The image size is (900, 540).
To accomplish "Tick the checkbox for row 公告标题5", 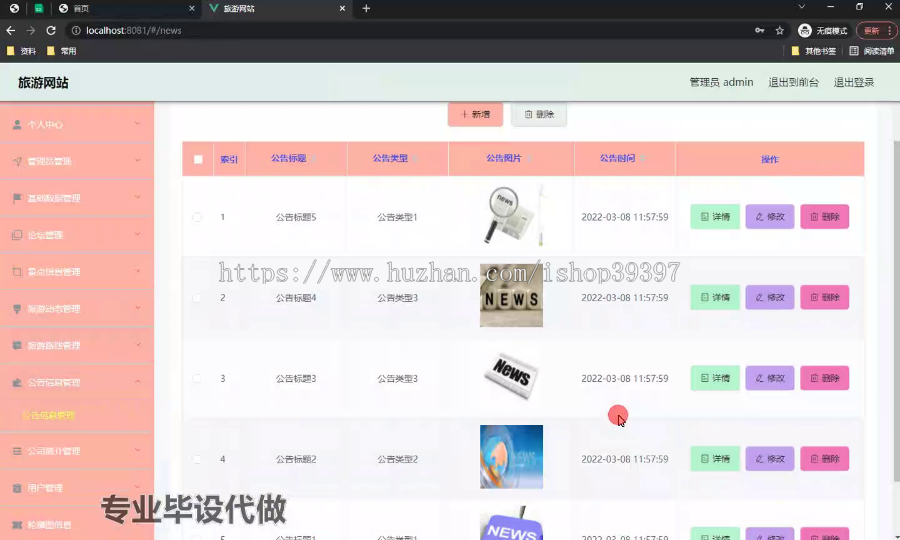I will [197, 217].
